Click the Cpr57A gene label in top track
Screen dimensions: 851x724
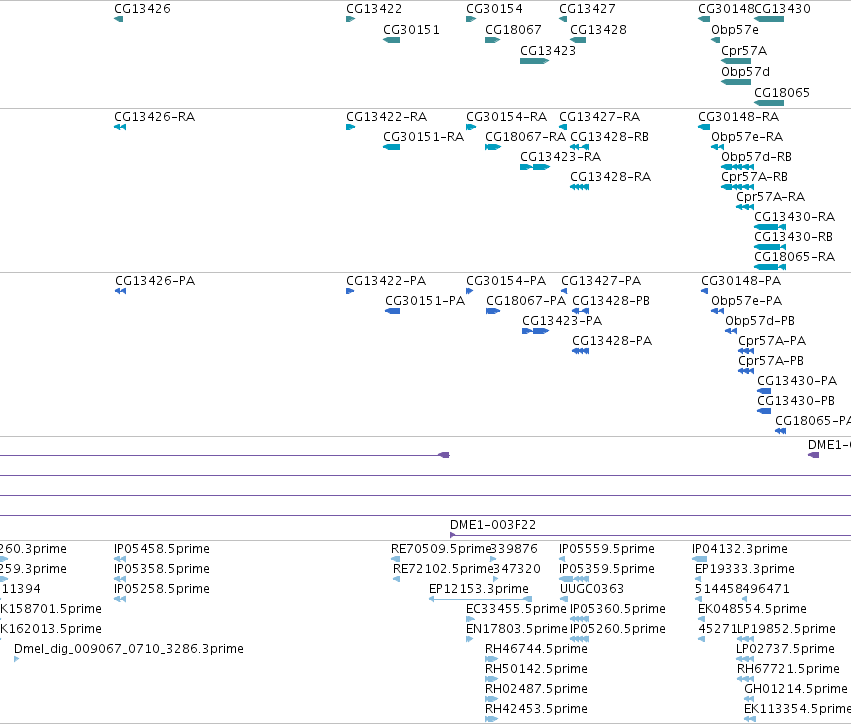click(744, 50)
